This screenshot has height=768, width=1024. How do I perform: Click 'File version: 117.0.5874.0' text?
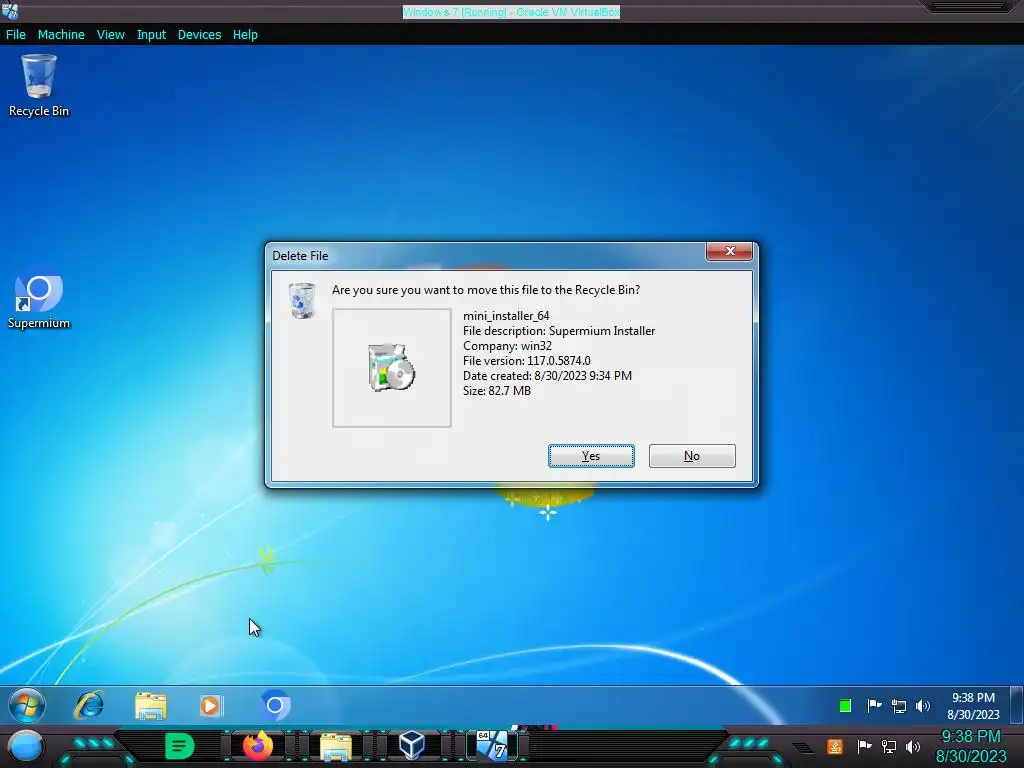pos(527,360)
